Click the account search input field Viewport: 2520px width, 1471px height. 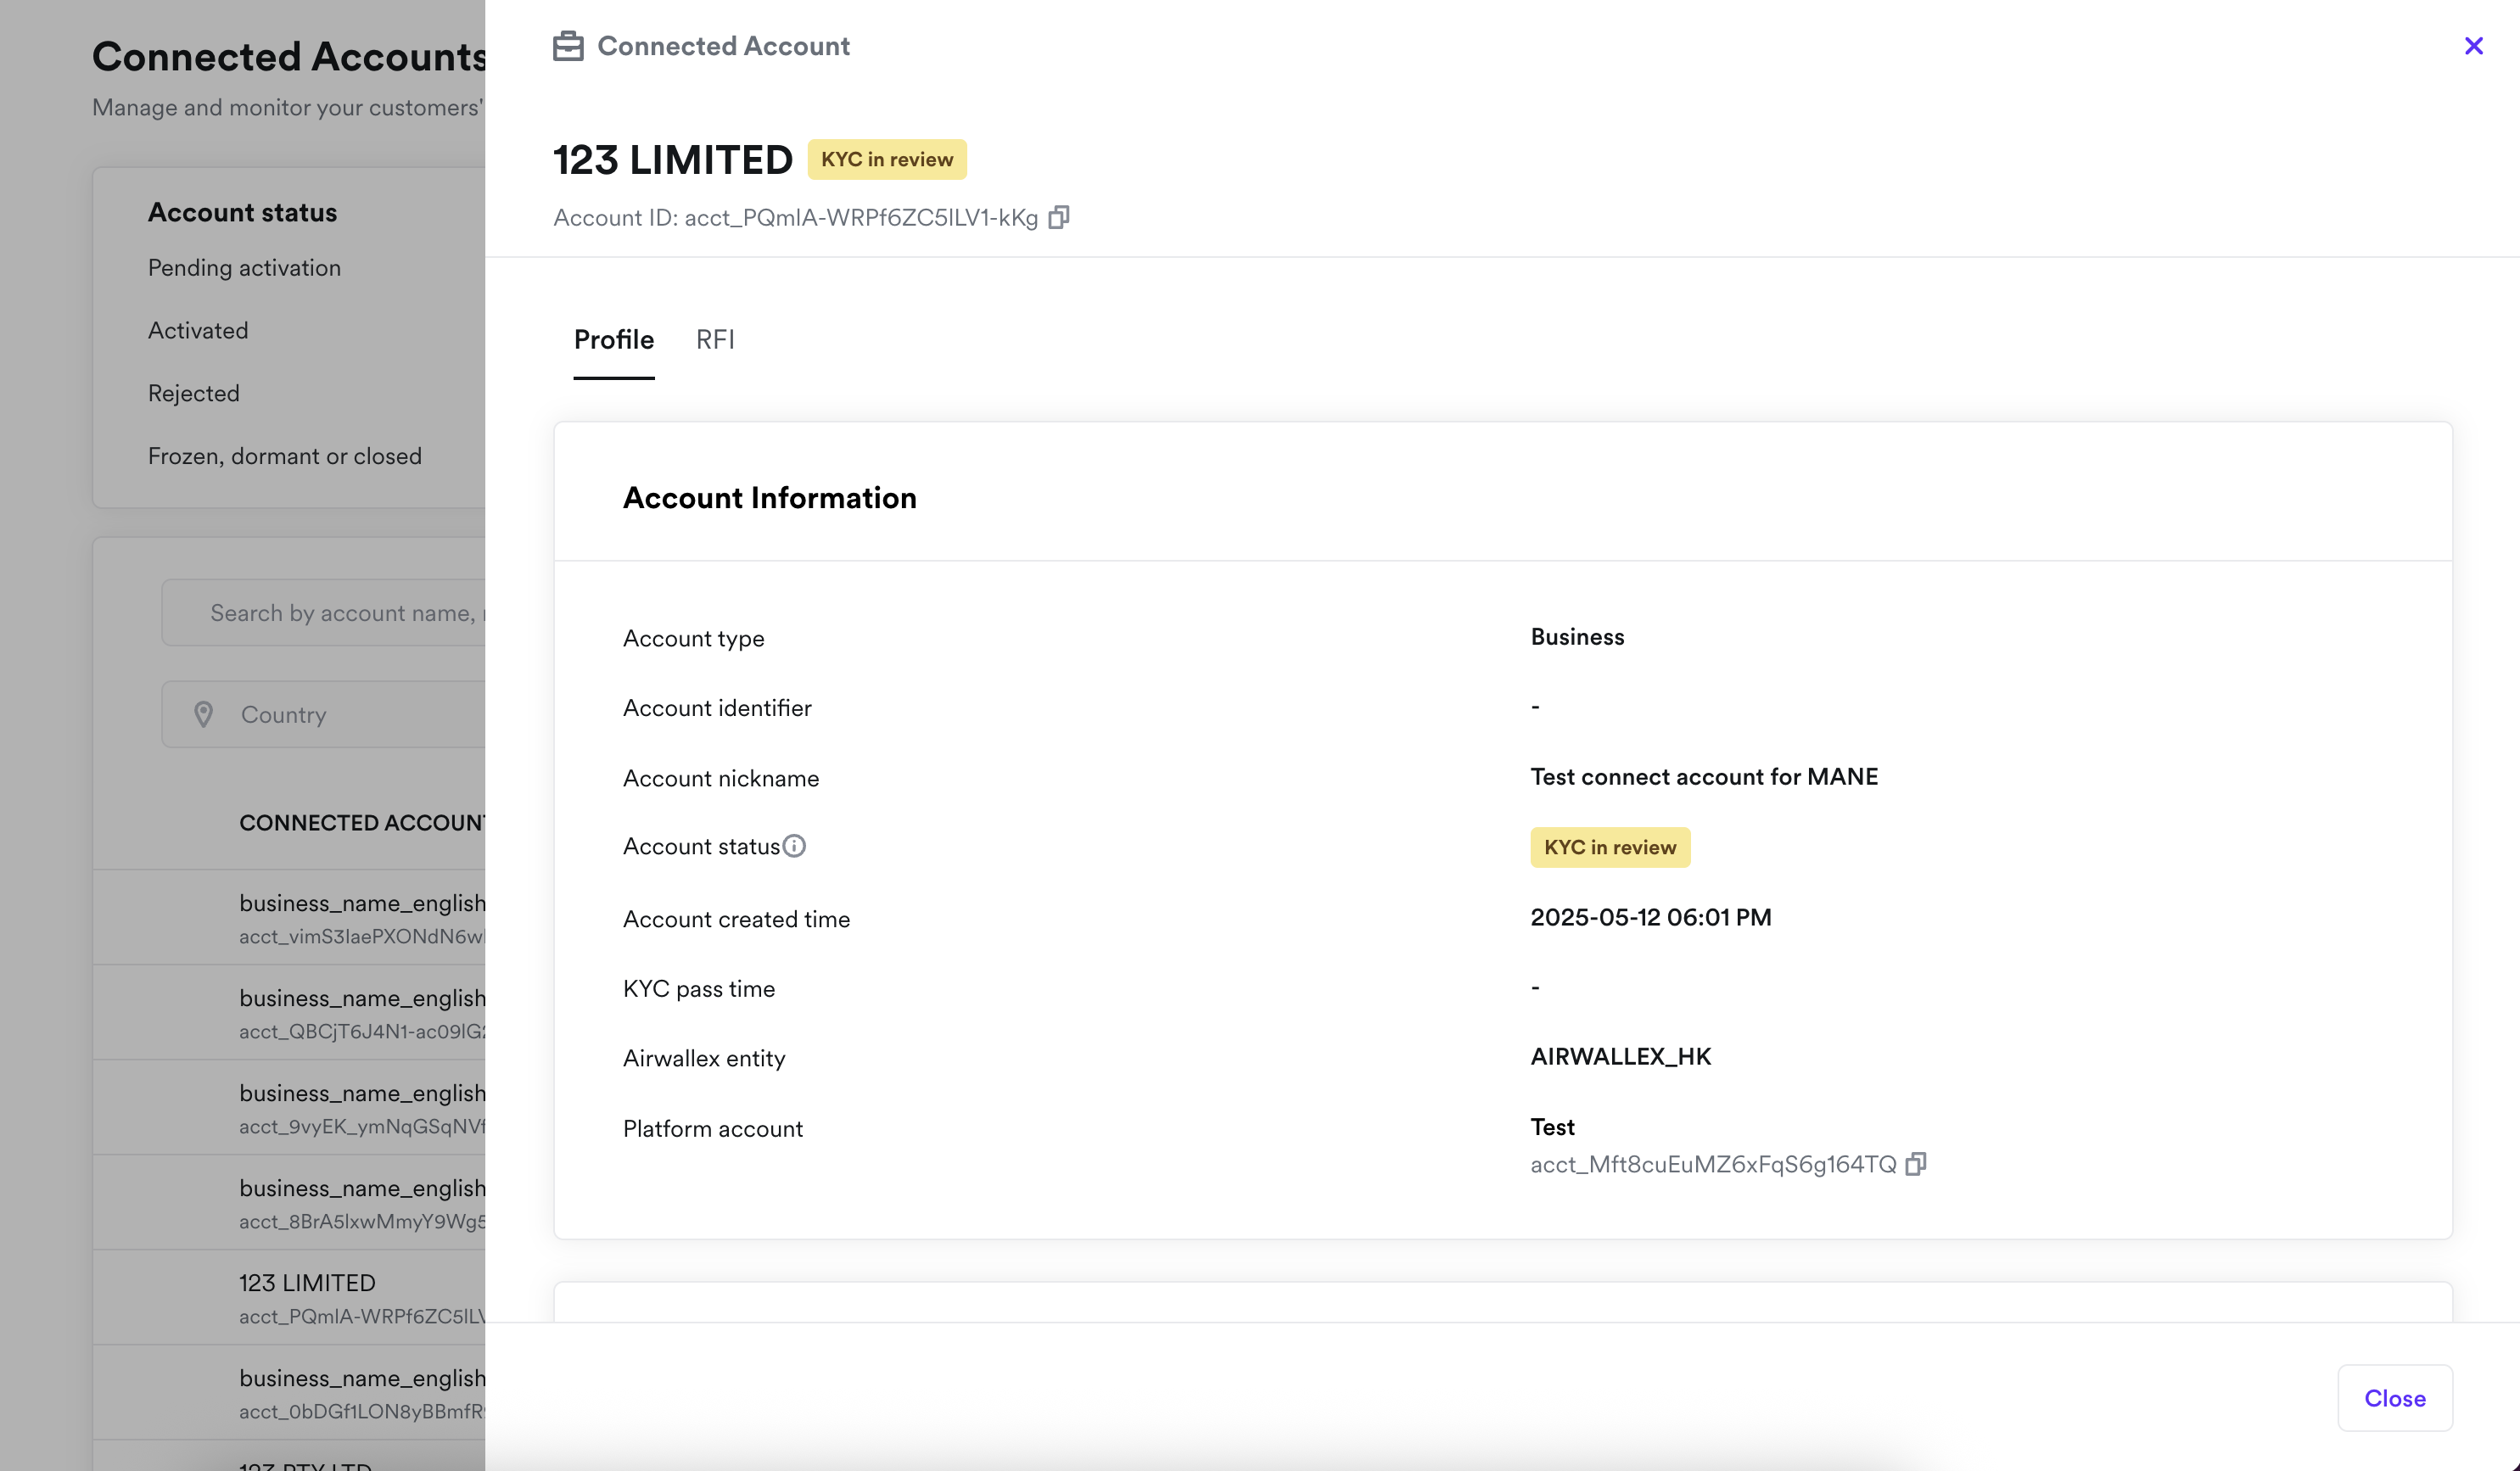click(x=340, y=613)
